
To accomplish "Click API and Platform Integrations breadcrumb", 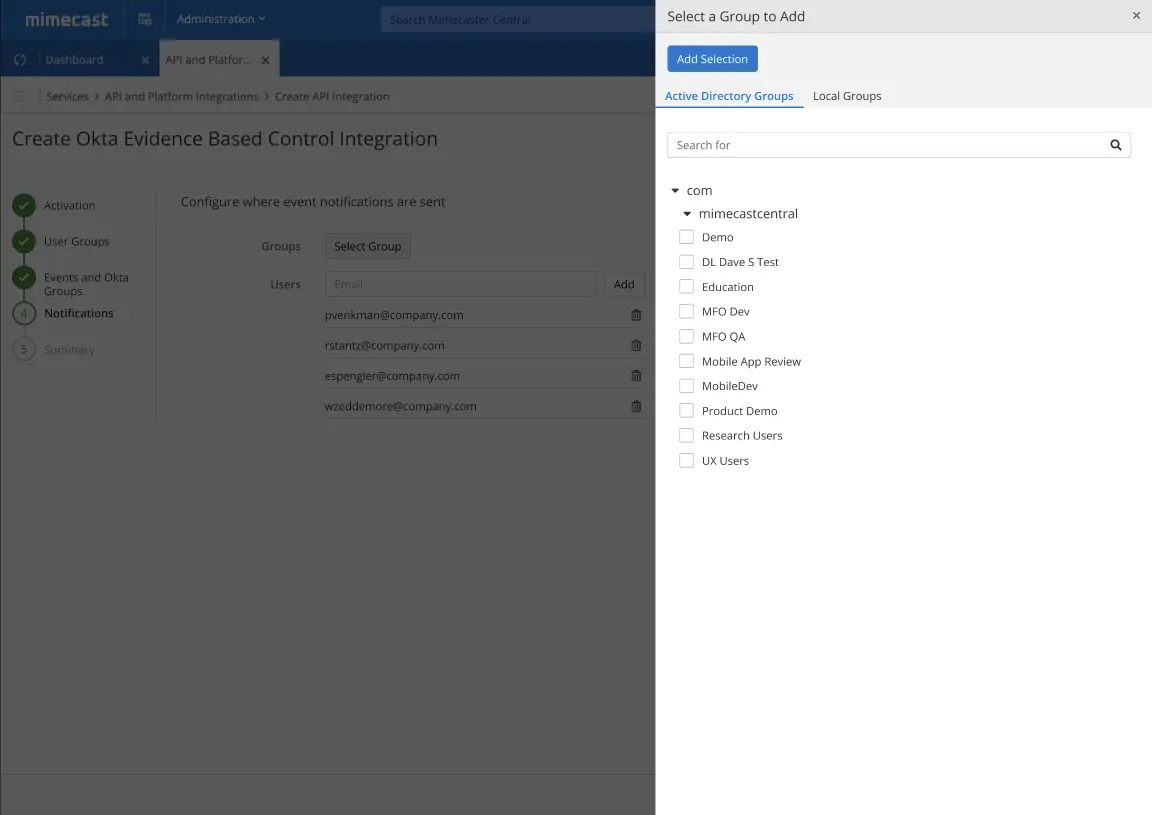I will [181, 96].
